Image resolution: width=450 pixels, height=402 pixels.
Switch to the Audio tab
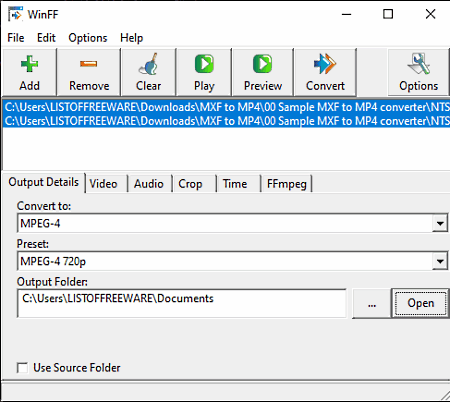[149, 184]
